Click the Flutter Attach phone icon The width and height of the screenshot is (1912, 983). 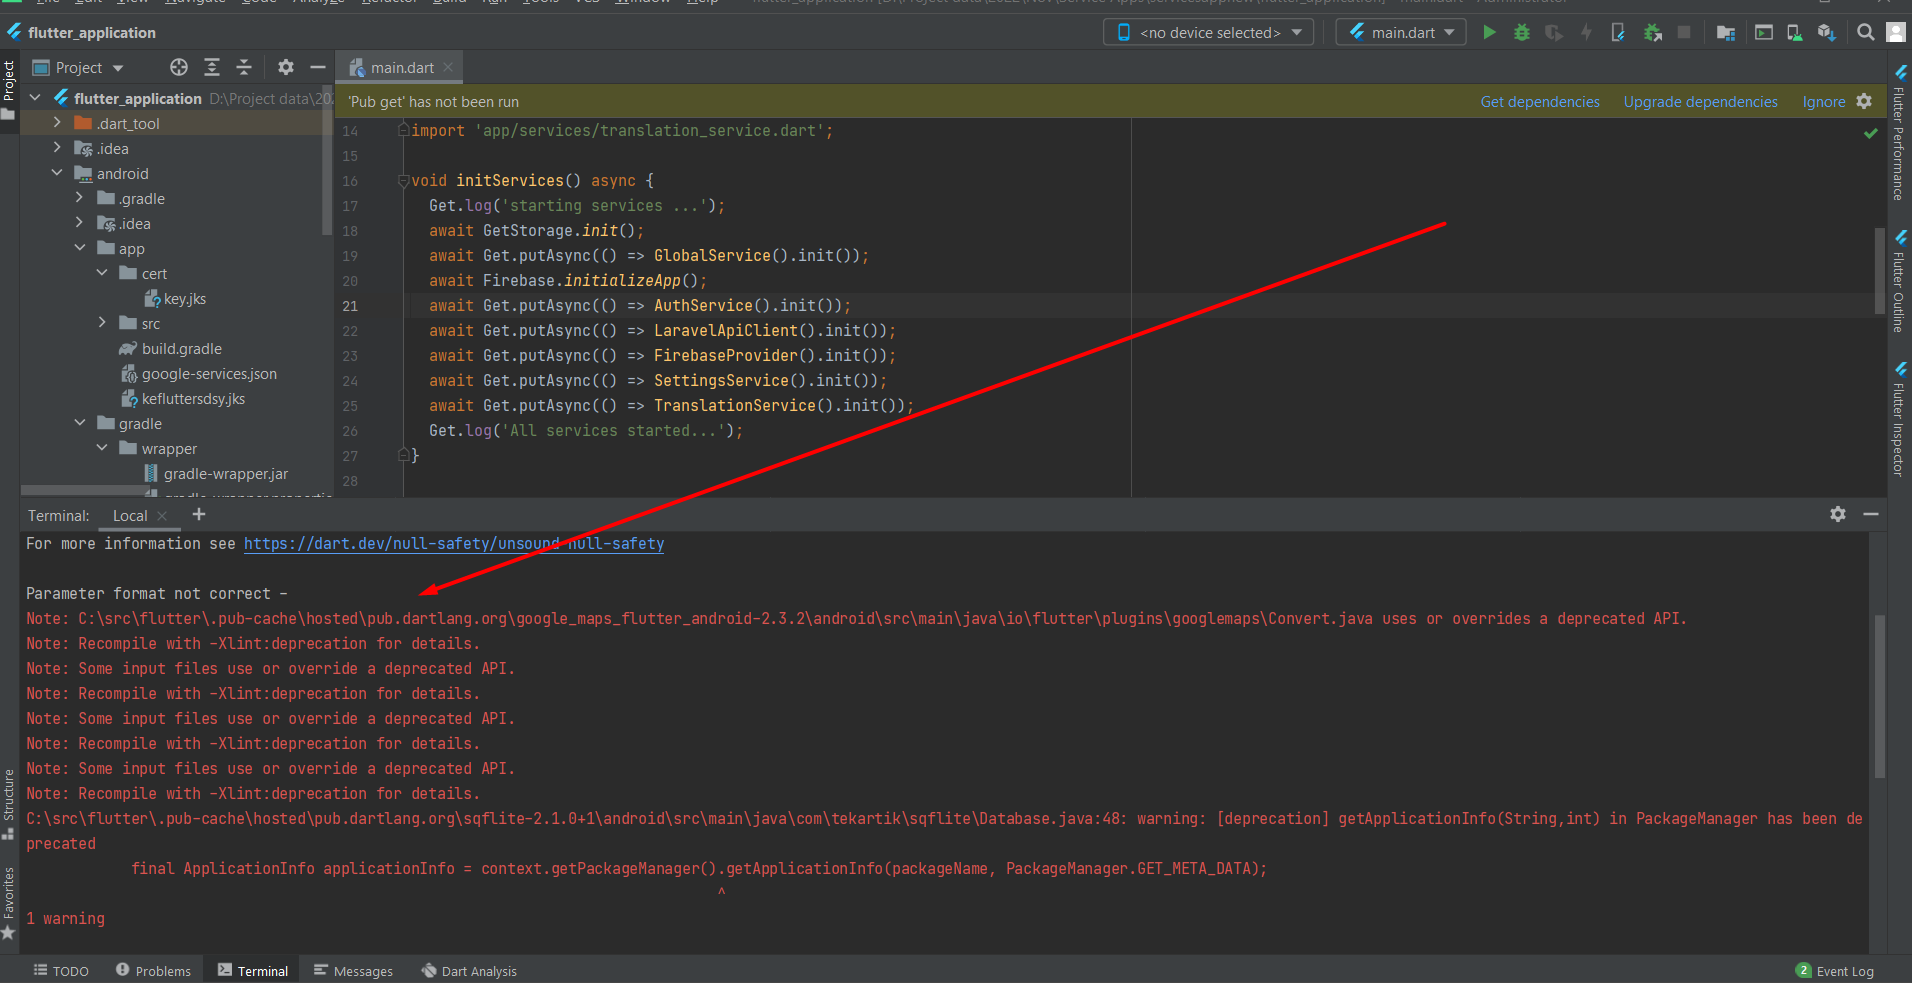pos(1618,32)
